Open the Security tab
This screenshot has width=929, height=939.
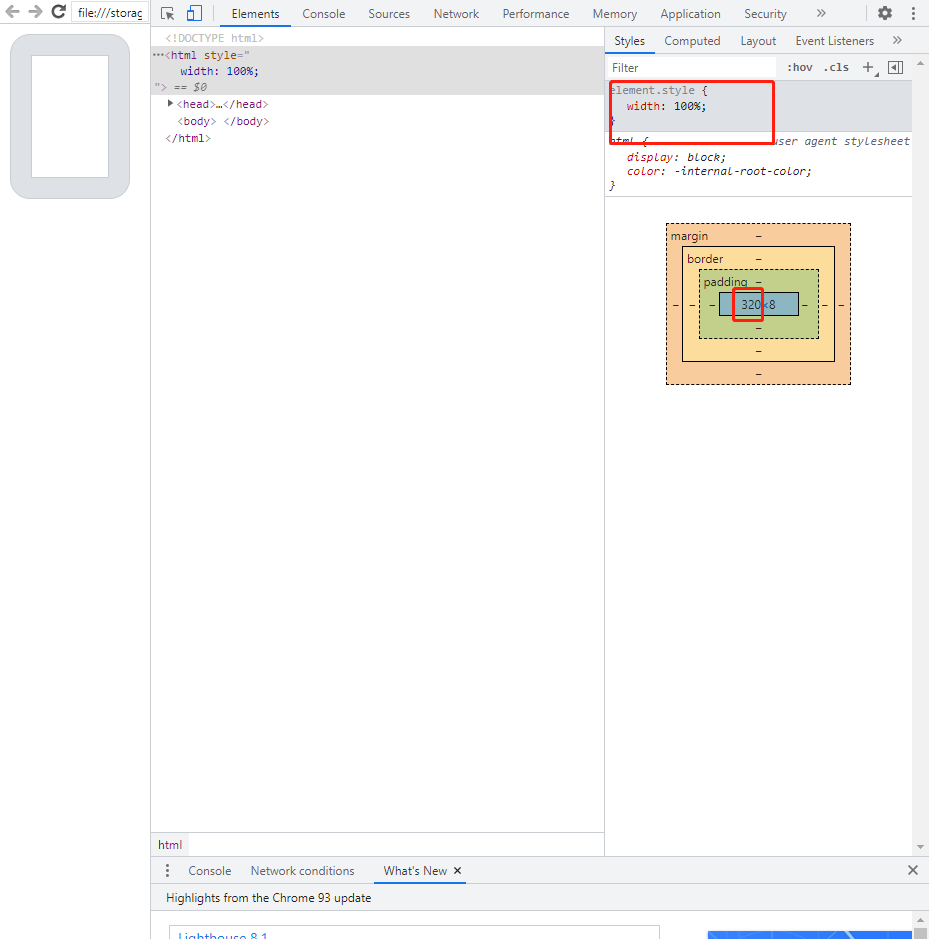[x=765, y=14]
